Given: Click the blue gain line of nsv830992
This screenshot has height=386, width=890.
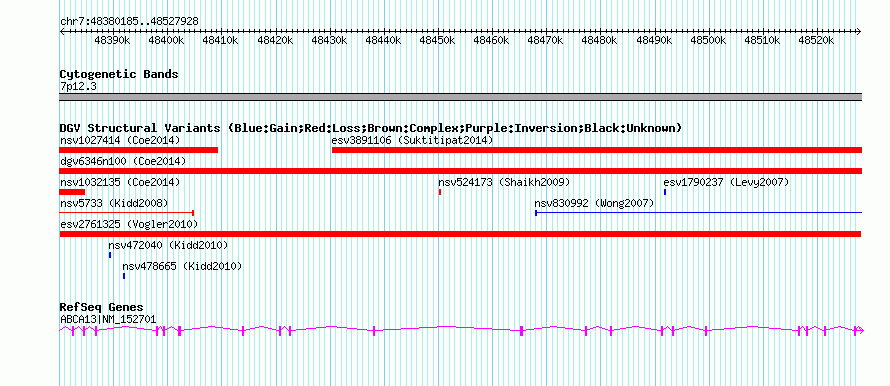Looking at the screenshot, I should pyautogui.click(x=698, y=213).
